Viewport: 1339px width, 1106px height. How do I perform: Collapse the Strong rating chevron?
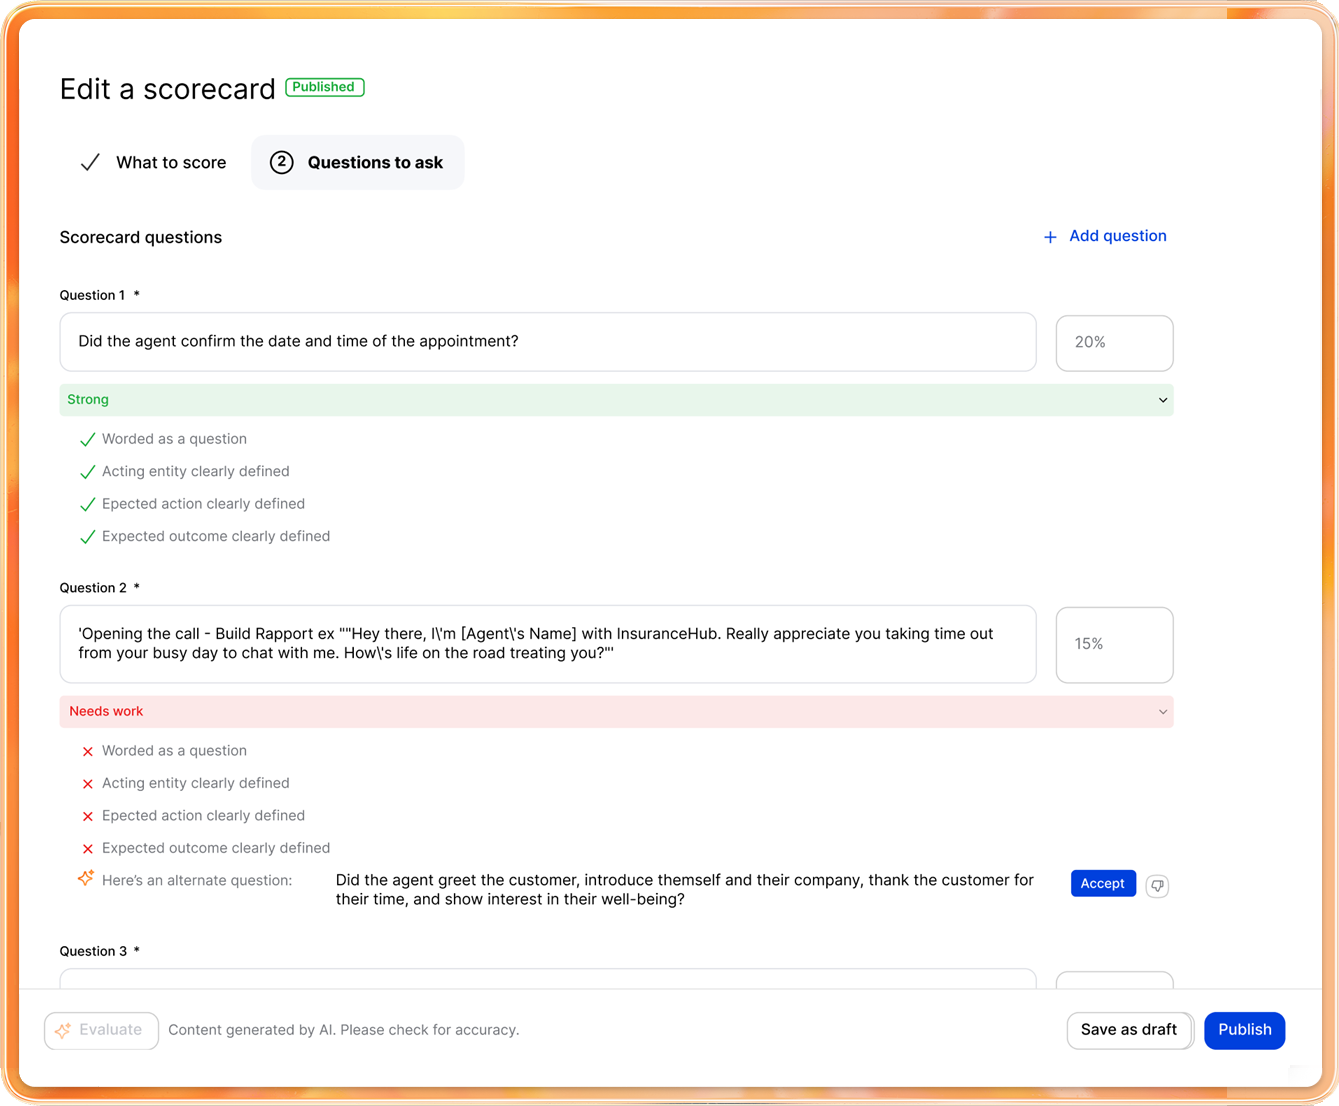(x=1162, y=400)
